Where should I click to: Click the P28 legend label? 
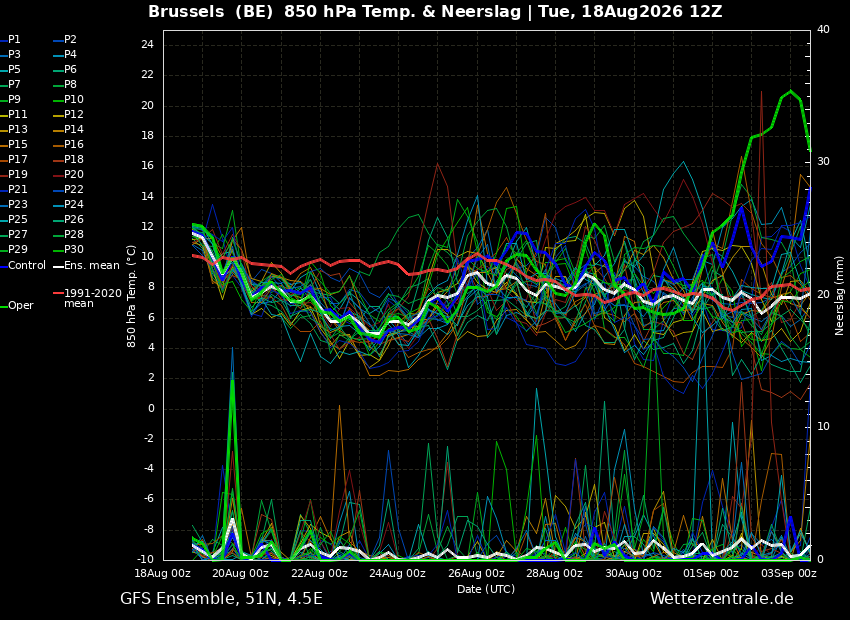(74, 235)
